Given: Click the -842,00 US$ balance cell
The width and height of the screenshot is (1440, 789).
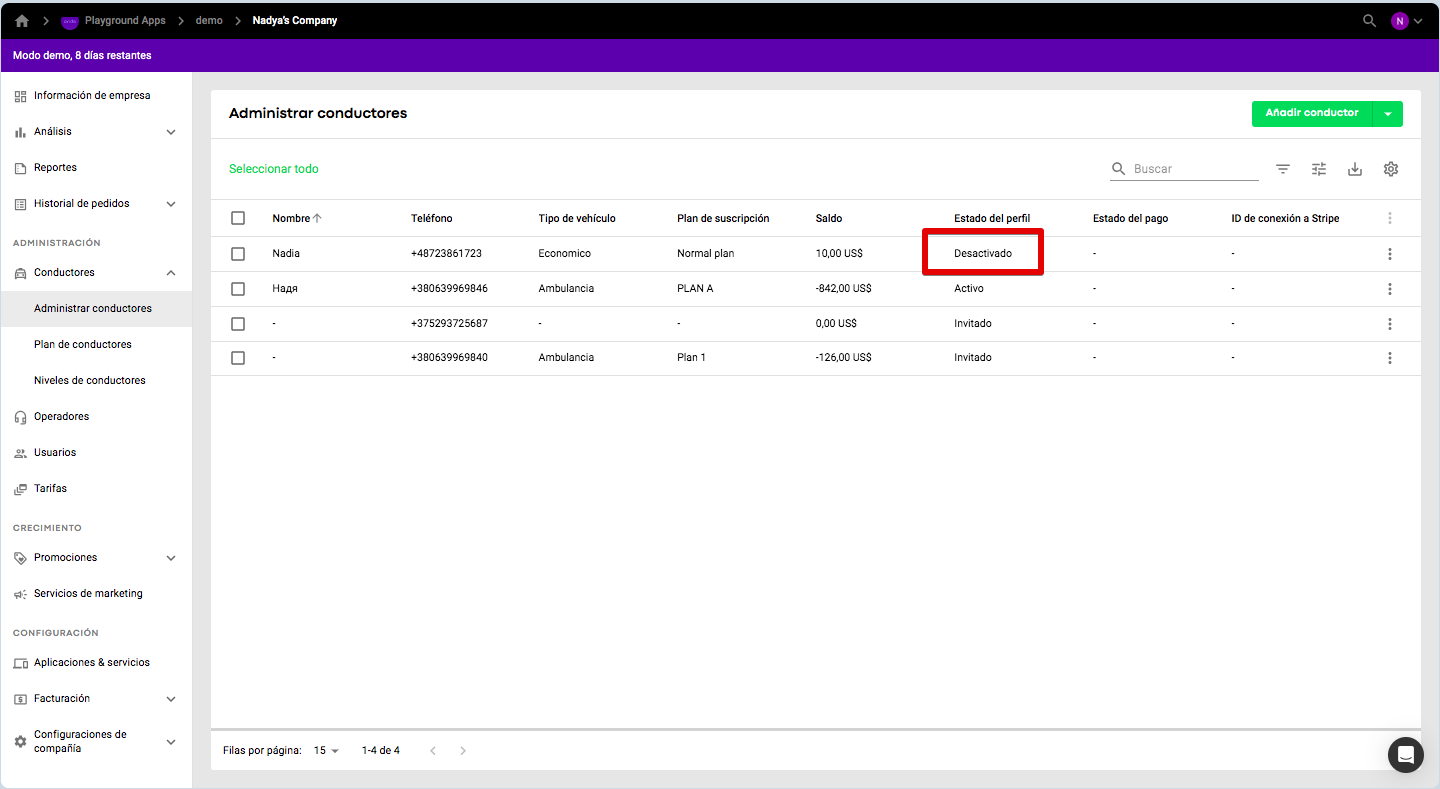Looking at the screenshot, I should tap(843, 289).
